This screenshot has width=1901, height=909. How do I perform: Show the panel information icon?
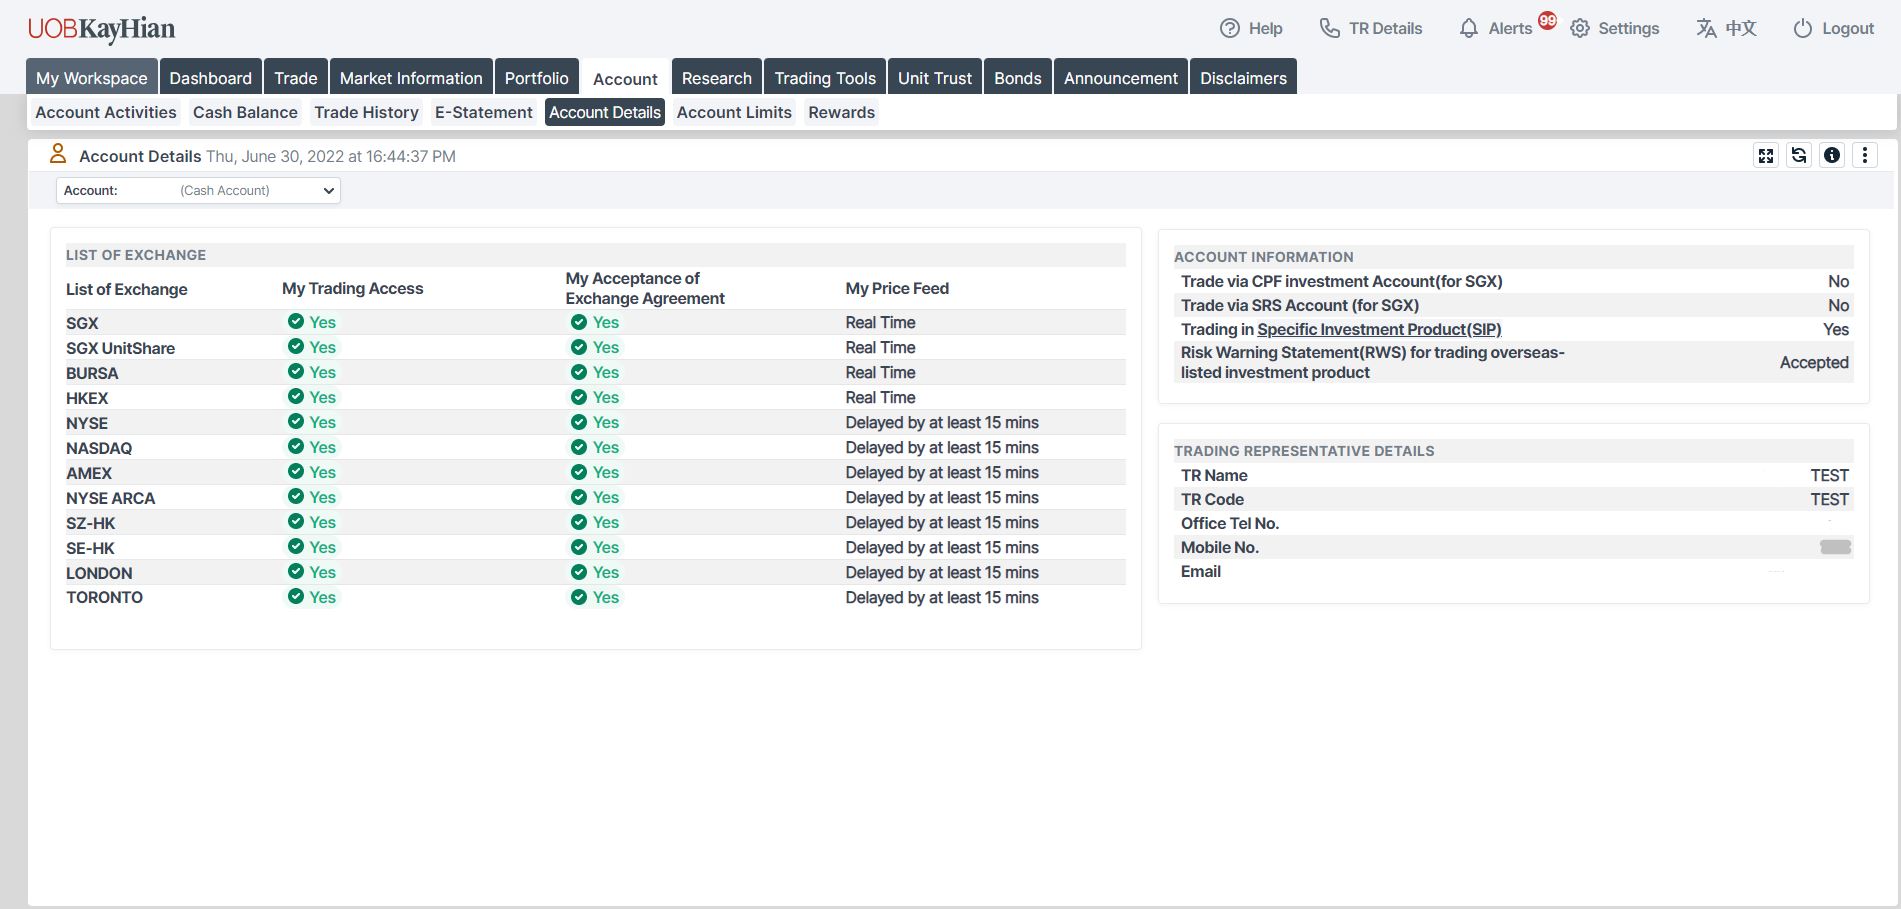[1832, 155]
